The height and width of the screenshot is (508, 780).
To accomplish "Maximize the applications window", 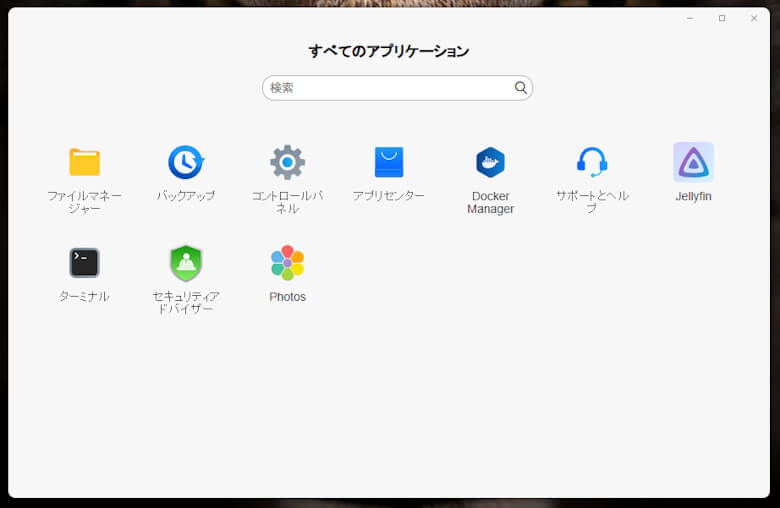I will pos(722,18).
